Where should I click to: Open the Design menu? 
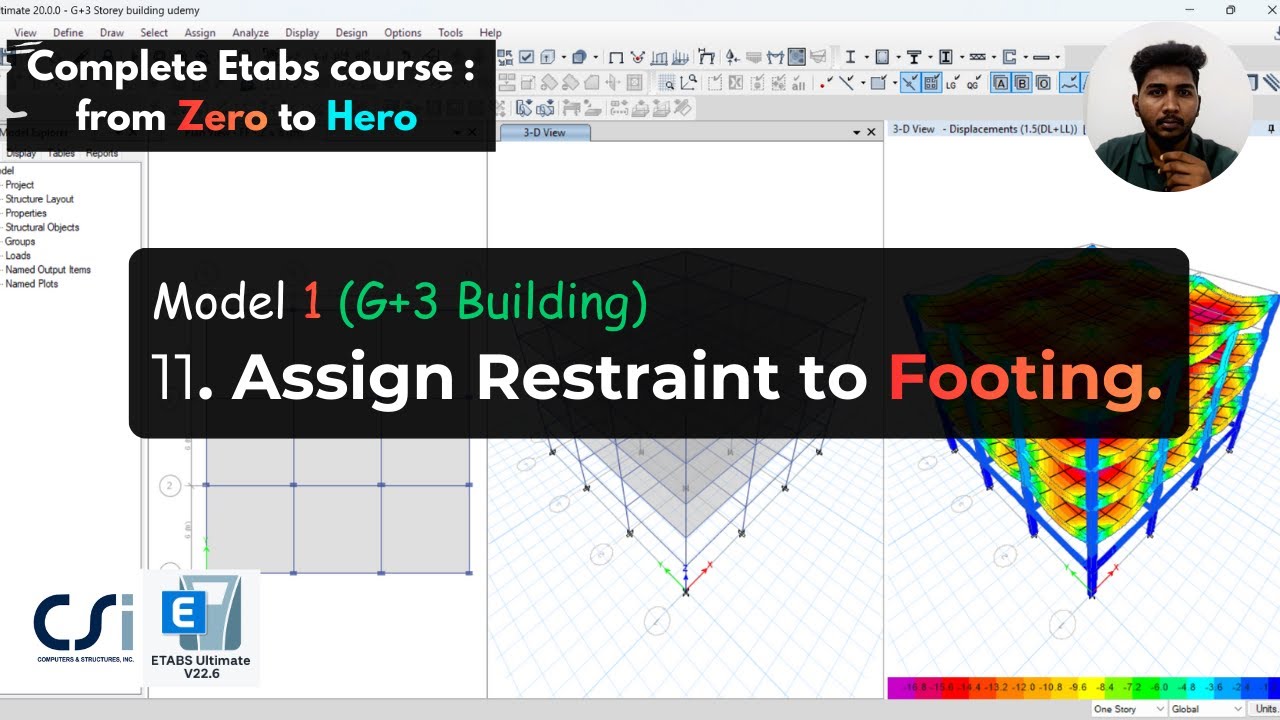(351, 33)
